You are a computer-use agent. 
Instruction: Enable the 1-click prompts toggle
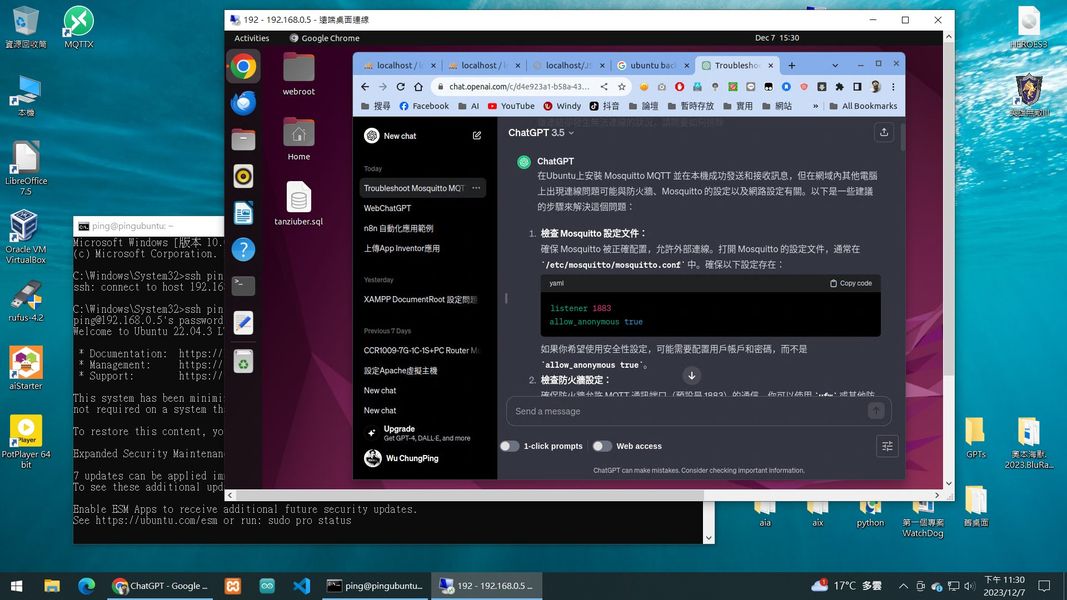coord(509,446)
